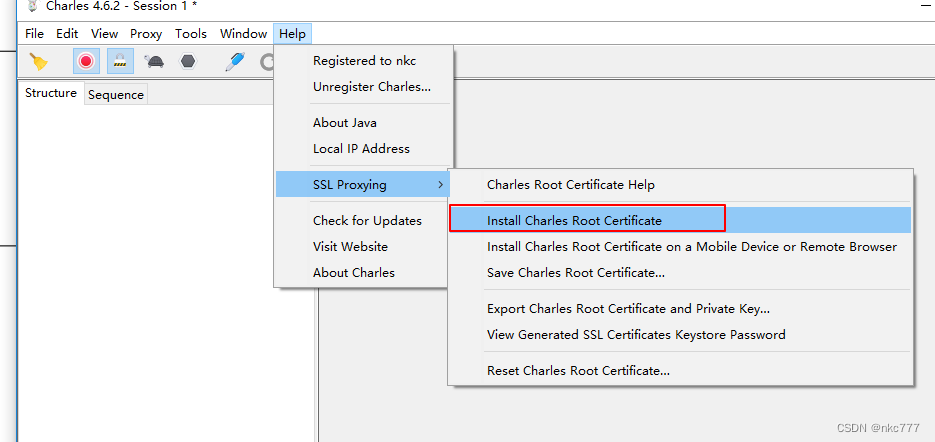
Task: Choose Install Root Certificate on Mobile Device
Action: pos(680,247)
